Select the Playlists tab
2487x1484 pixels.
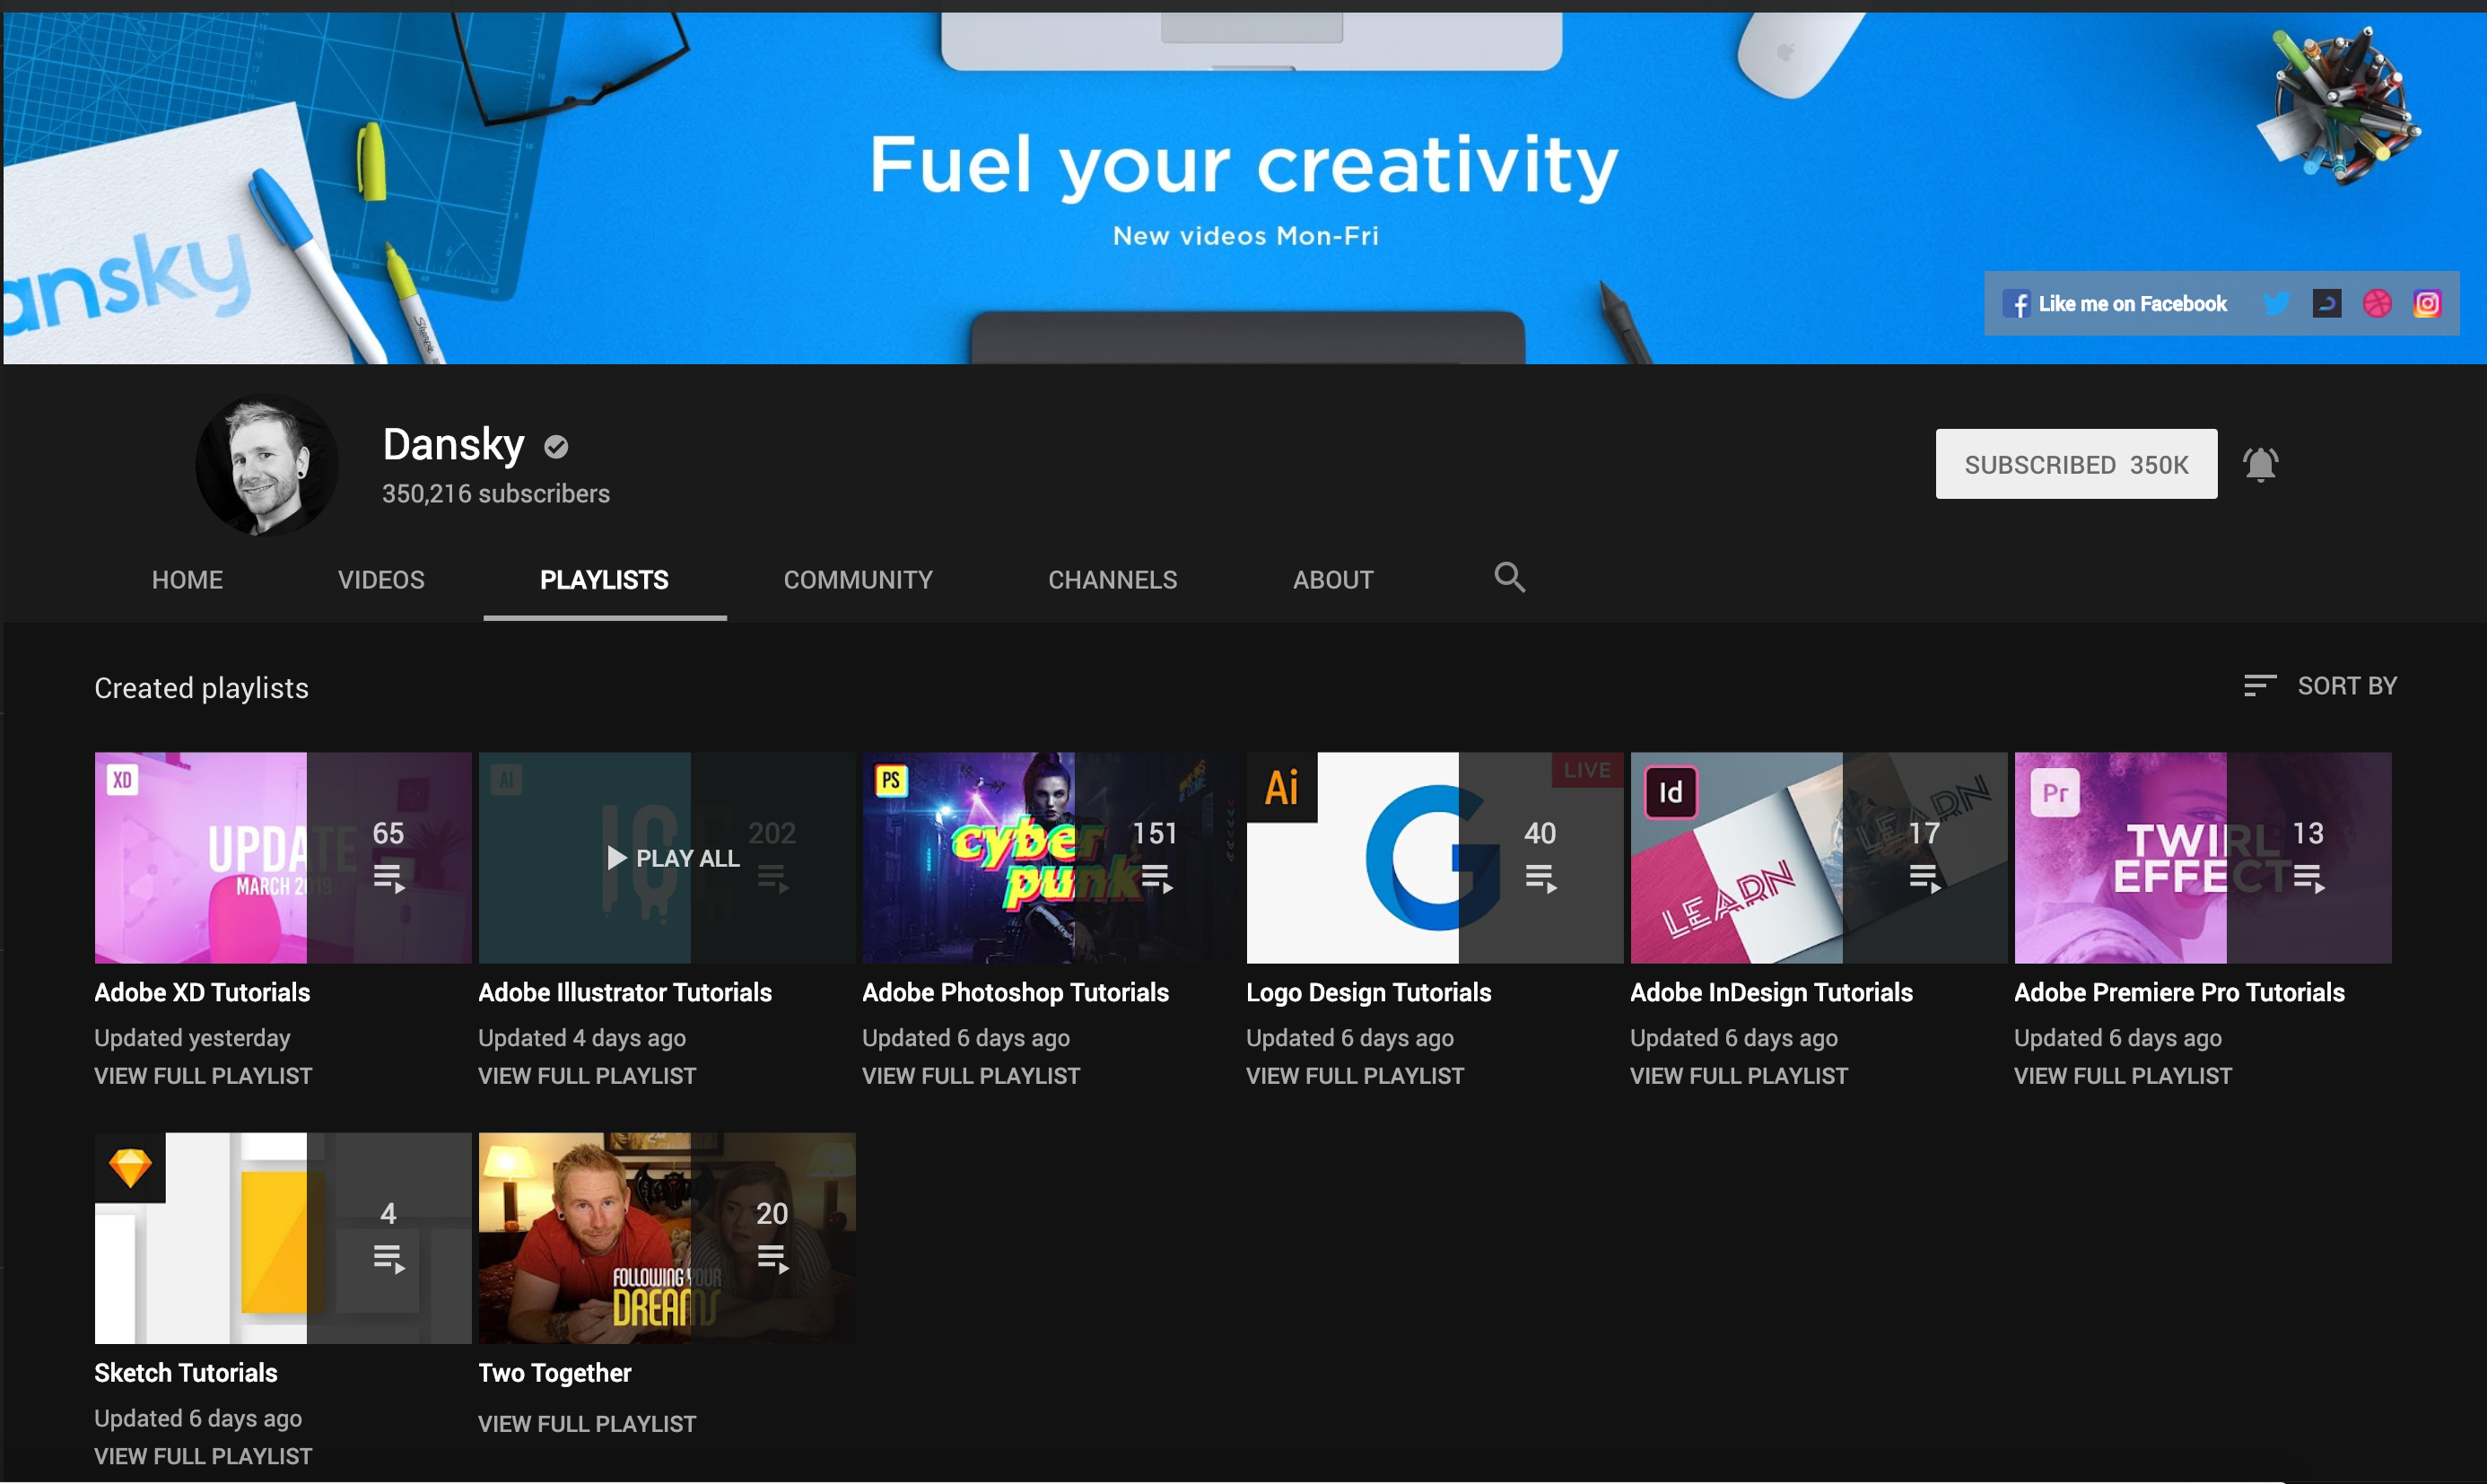605,580
